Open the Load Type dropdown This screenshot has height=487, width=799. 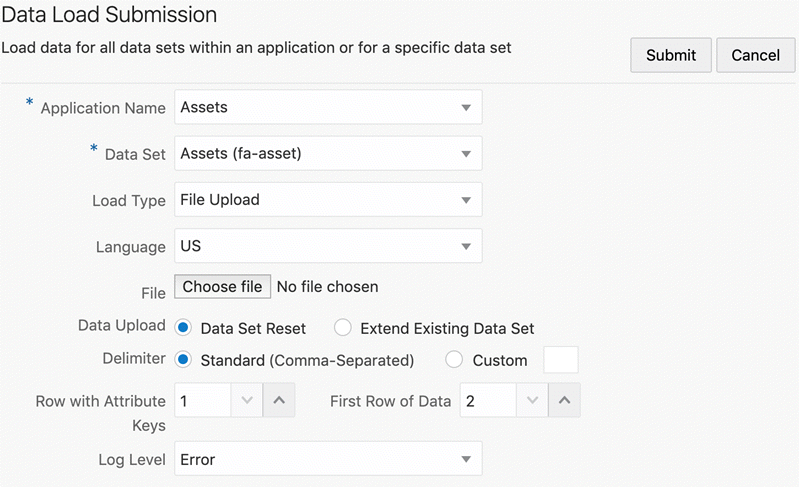point(328,200)
